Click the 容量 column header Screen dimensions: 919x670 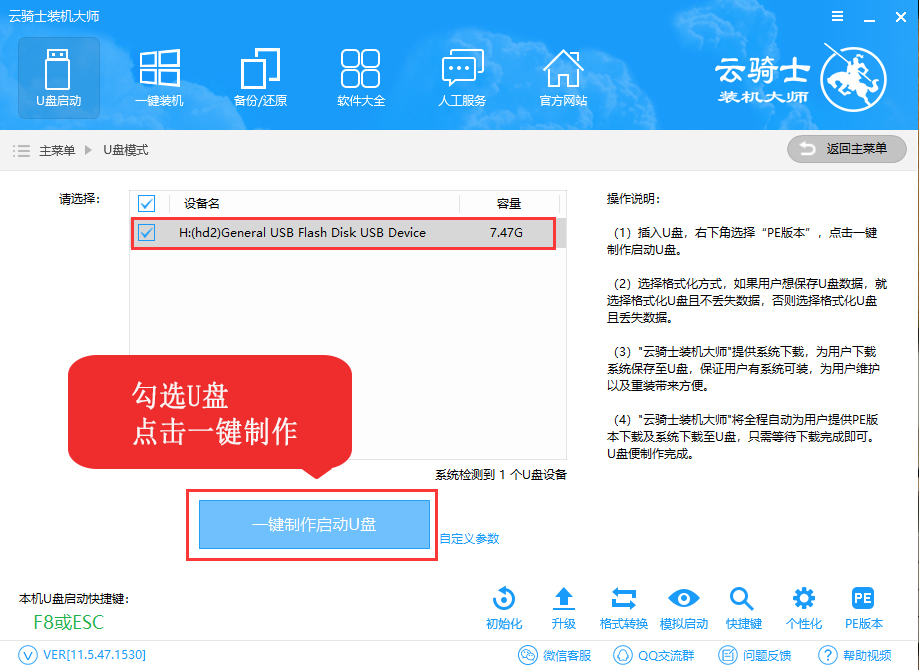(x=508, y=203)
